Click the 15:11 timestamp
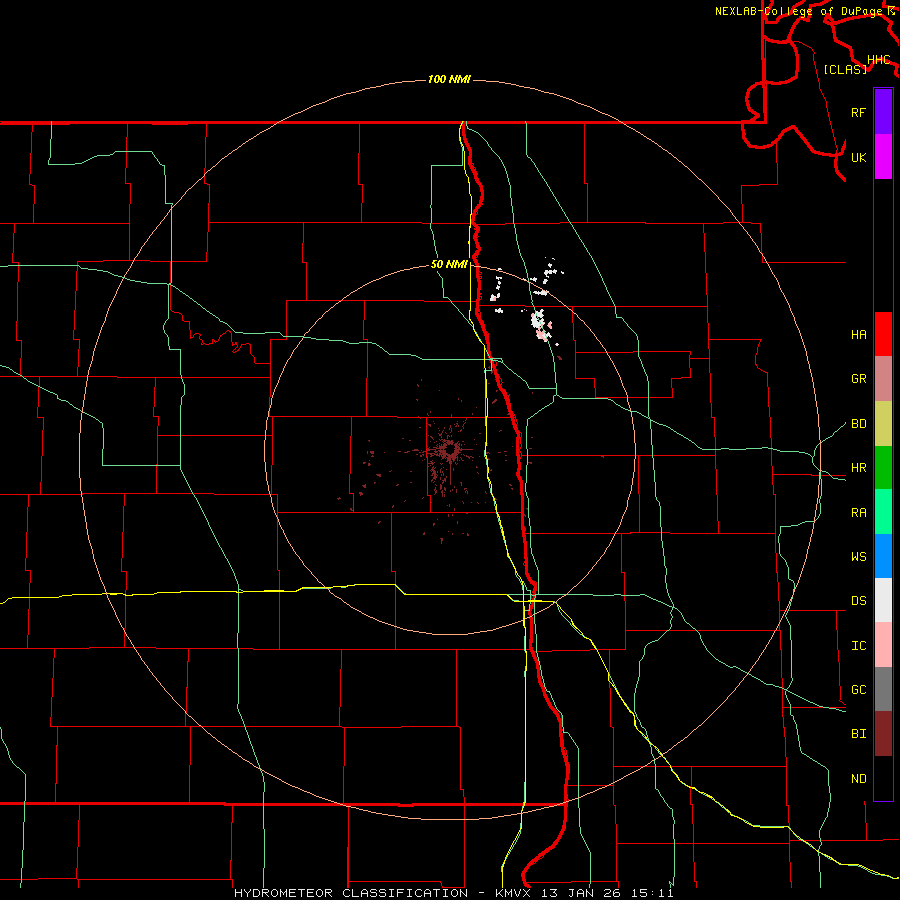900x900 pixels. click(651, 893)
